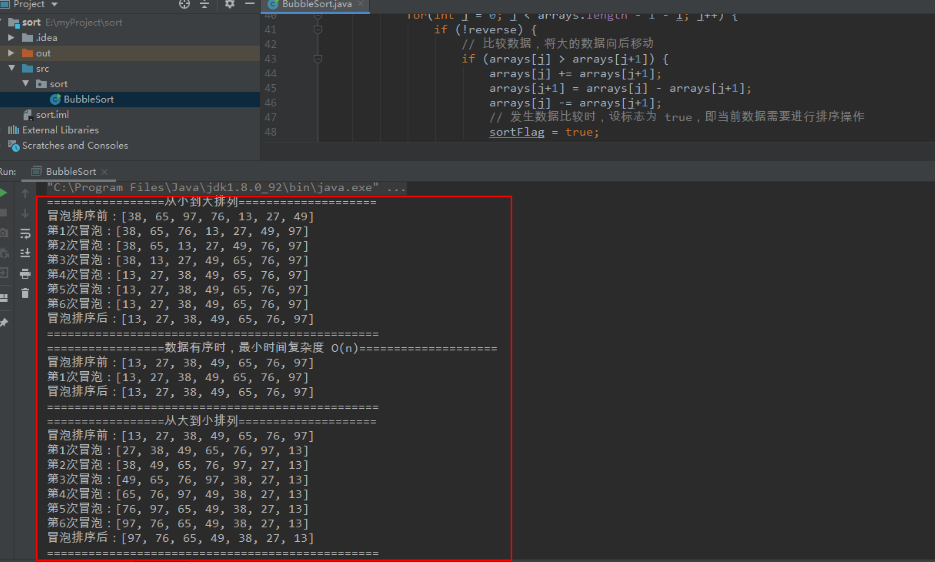Close the BubbleSort run tab
The height and width of the screenshot is (562, 935).
click(x=105, y=172)
